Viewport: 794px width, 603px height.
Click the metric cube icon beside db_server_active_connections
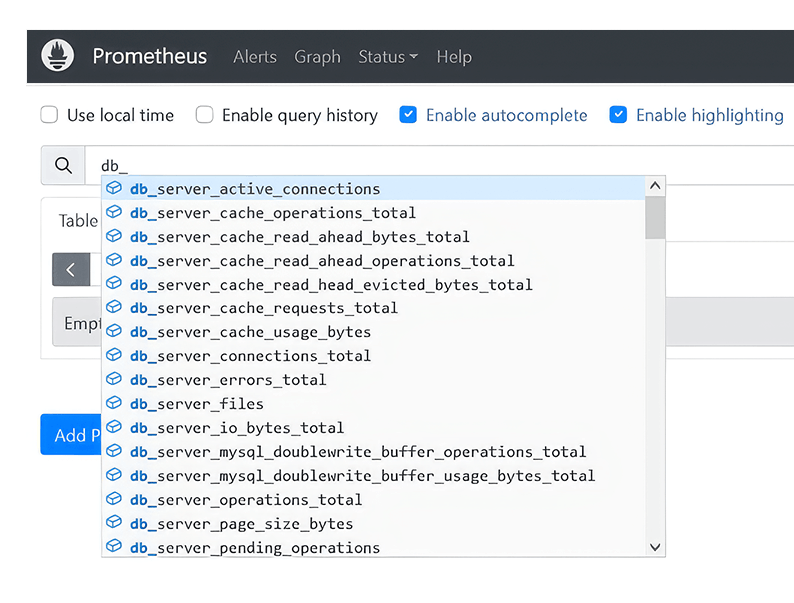(x=114, y=188)
